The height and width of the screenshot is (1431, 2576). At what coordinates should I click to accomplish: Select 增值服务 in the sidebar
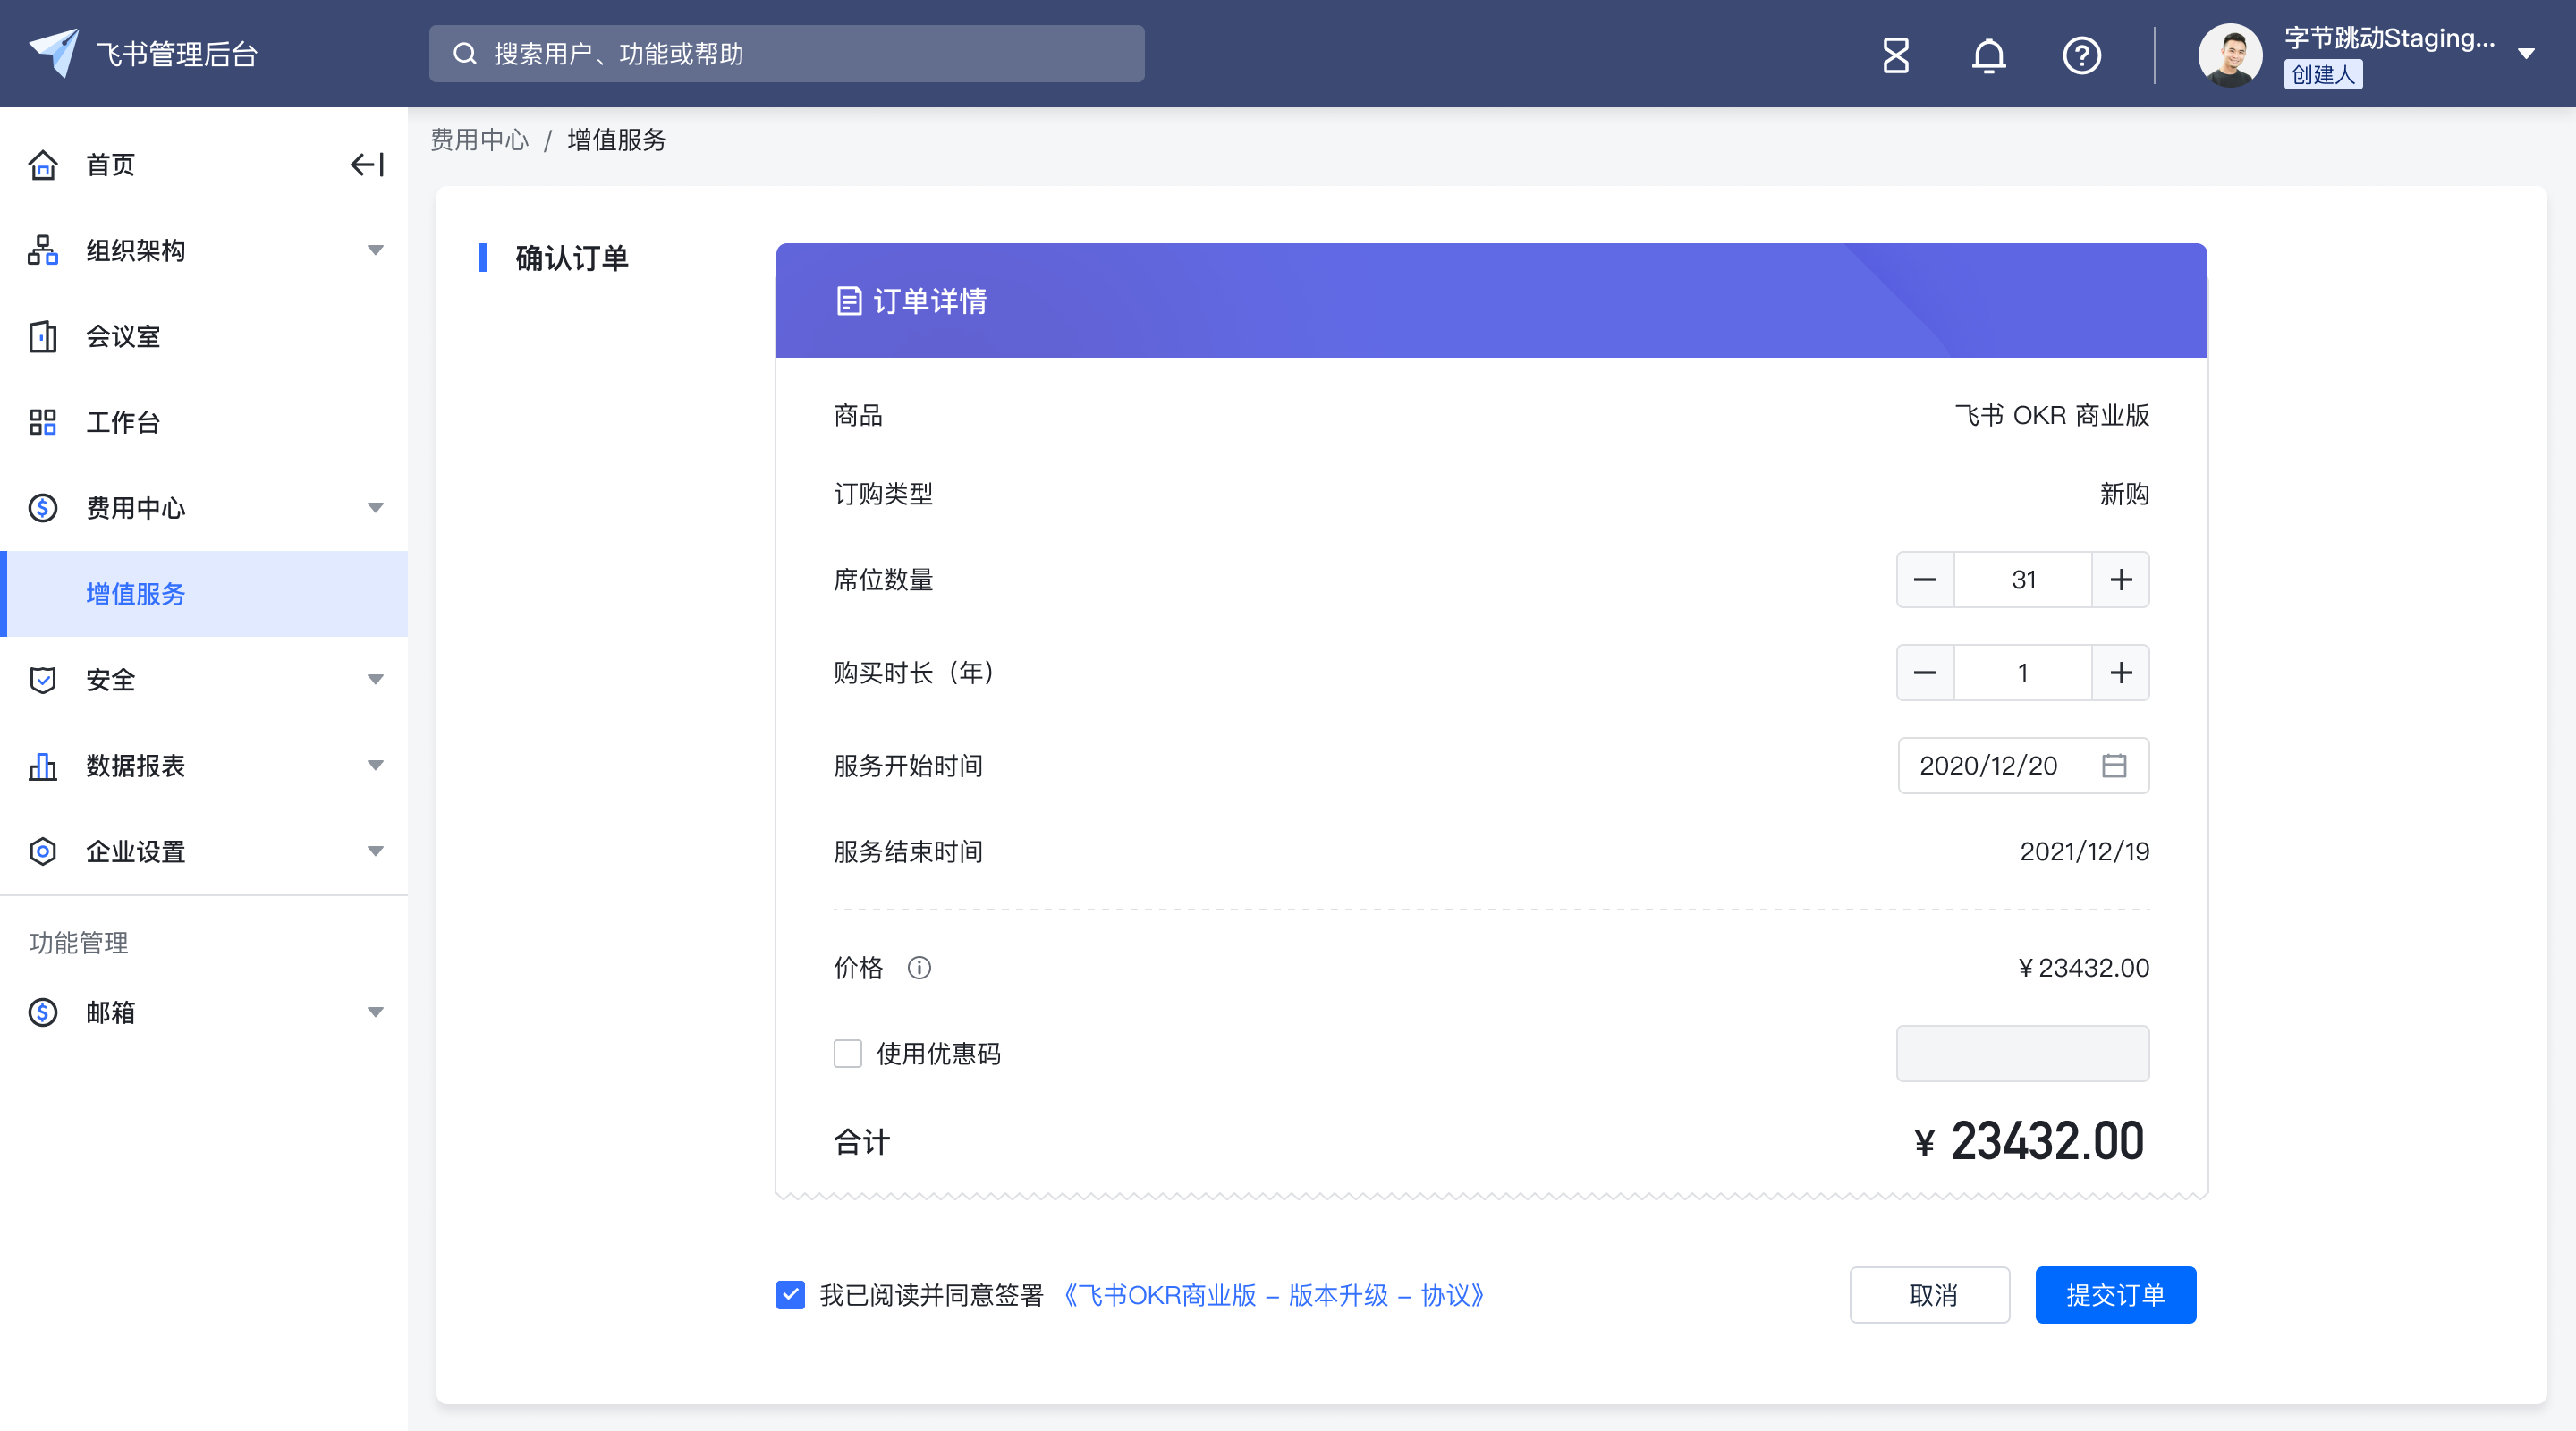[x=136, y=593]
